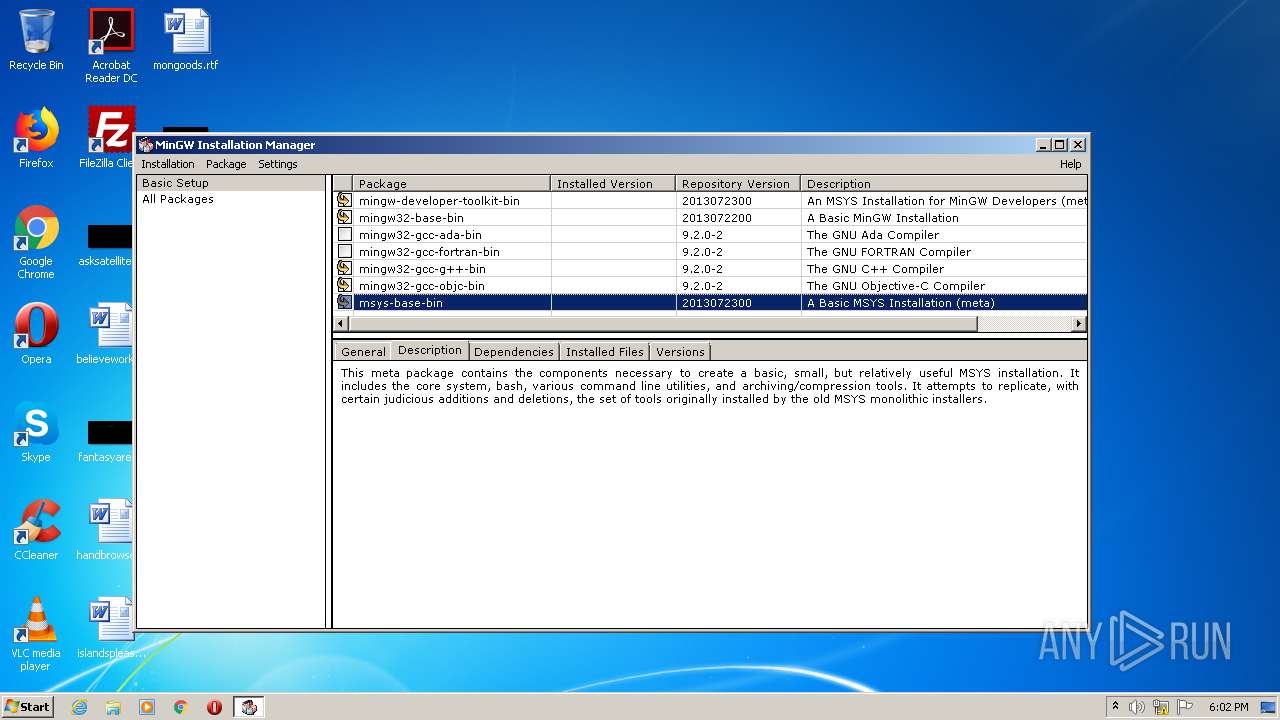Toggle mark for msys-base-bin package

click(x=344, y=302)
